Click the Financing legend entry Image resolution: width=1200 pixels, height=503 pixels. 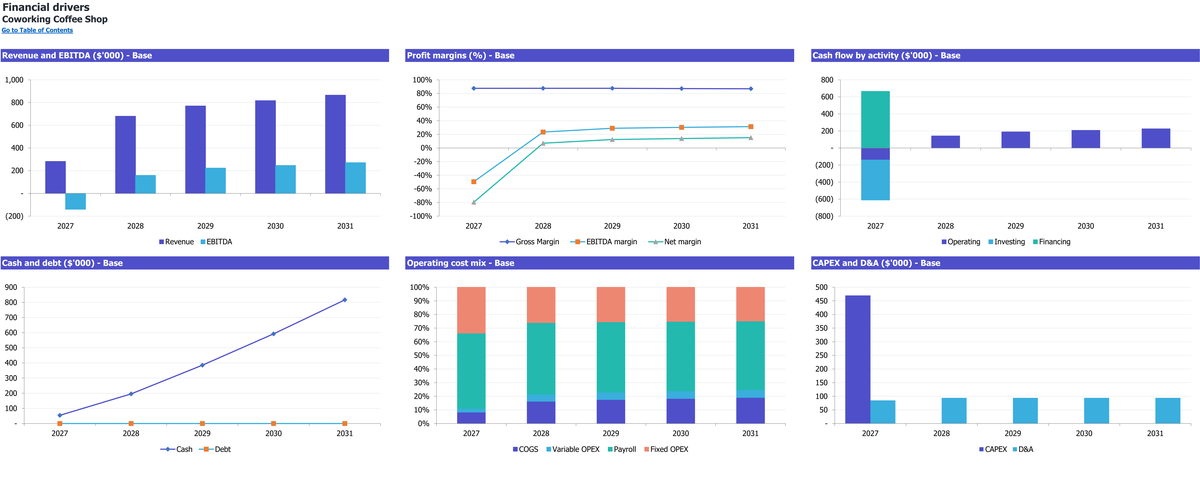(1051, 241)
